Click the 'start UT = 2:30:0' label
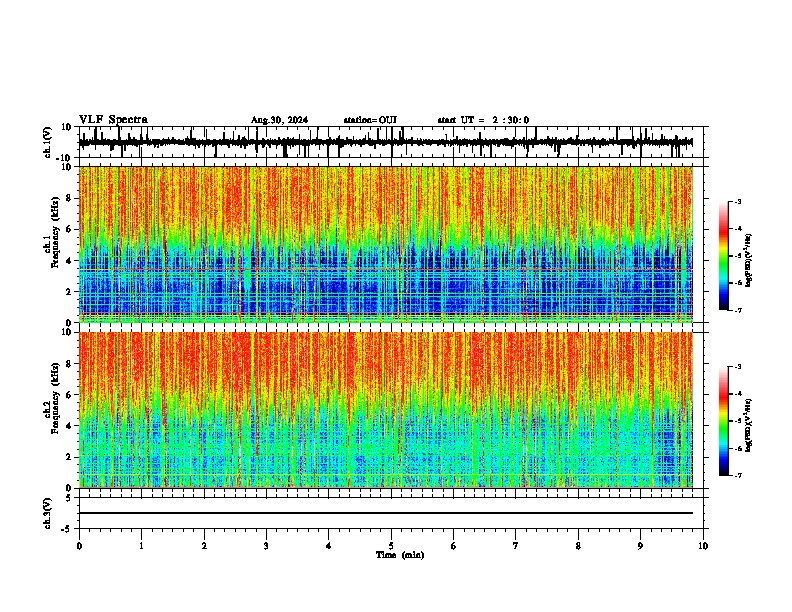This screenshot has width=792, height=612. click(x=483, y=120)
